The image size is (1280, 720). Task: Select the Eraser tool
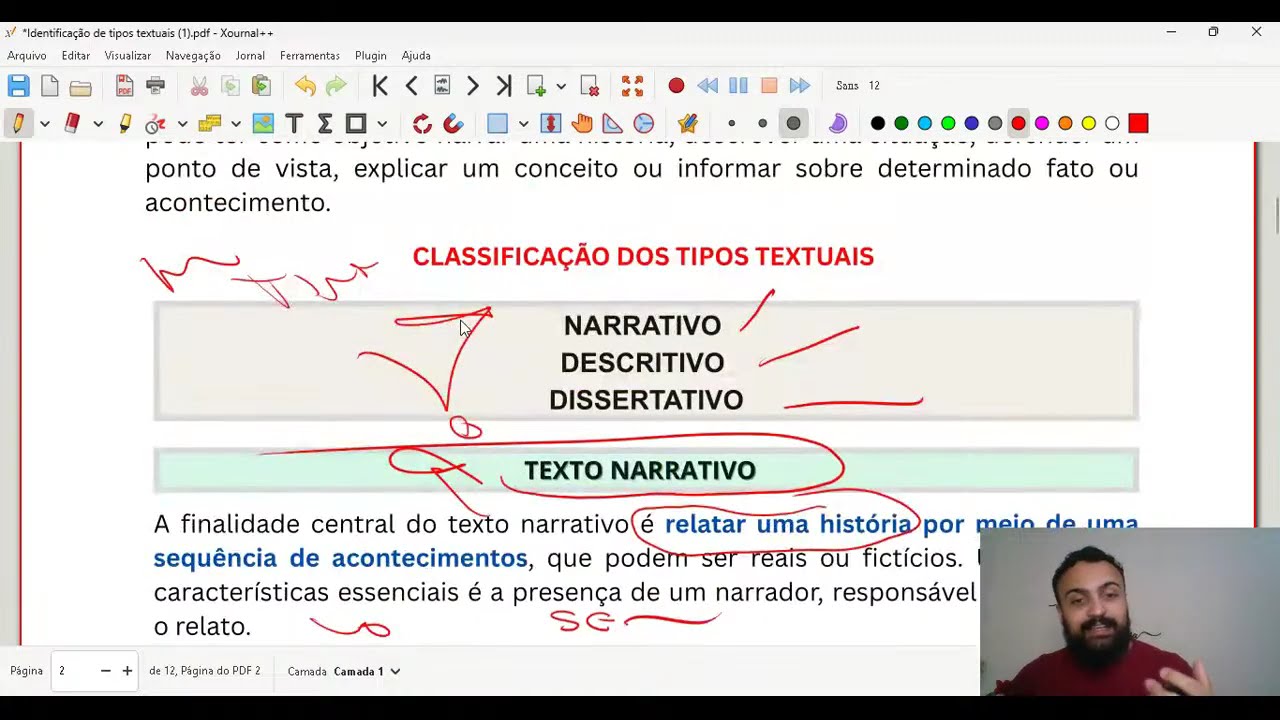pyautogui.click(x=71, y=124)
